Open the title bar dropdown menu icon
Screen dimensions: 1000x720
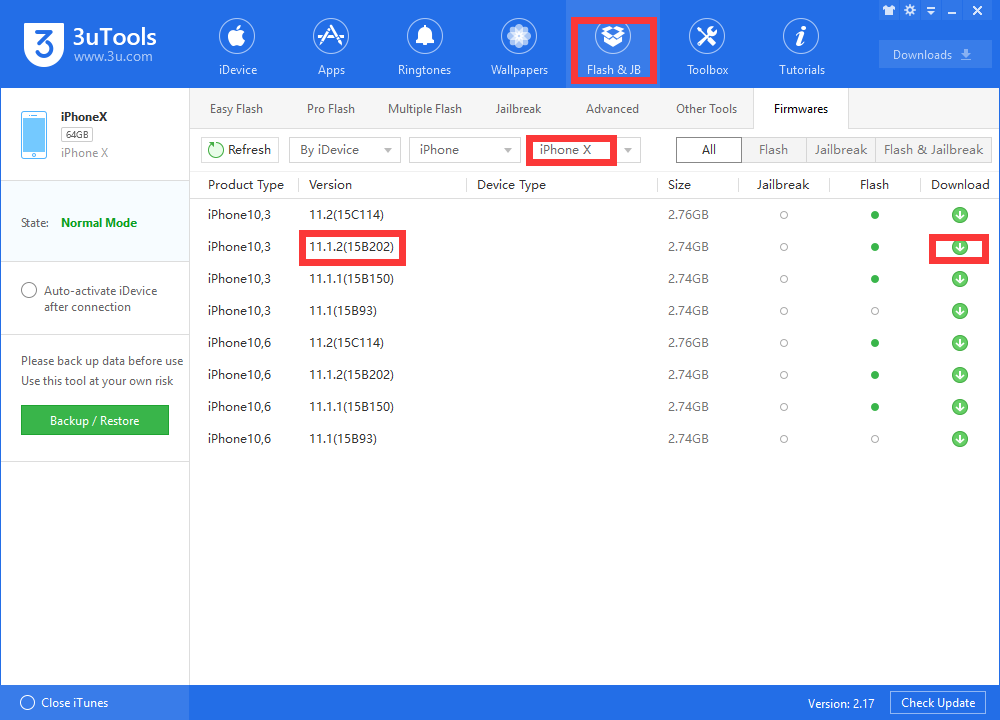point(931,10)
